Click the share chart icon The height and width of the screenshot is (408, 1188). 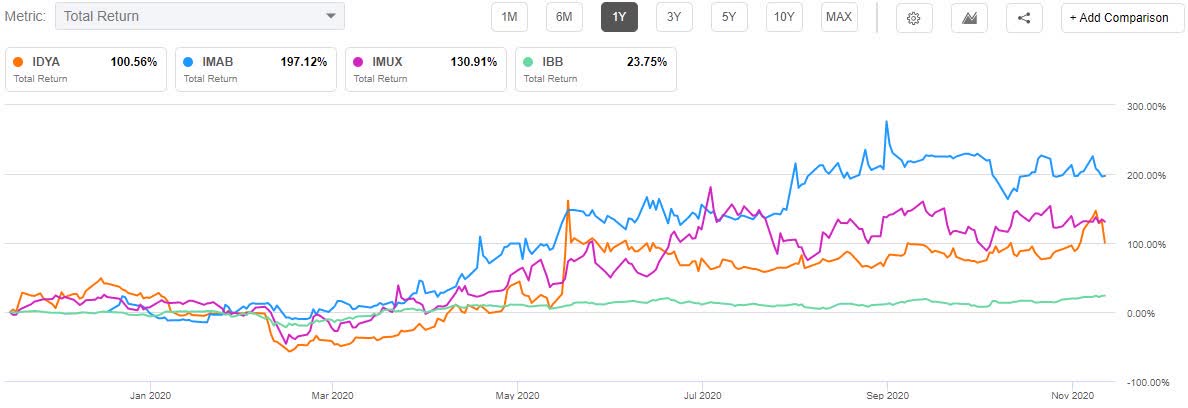coord(1023,17)
